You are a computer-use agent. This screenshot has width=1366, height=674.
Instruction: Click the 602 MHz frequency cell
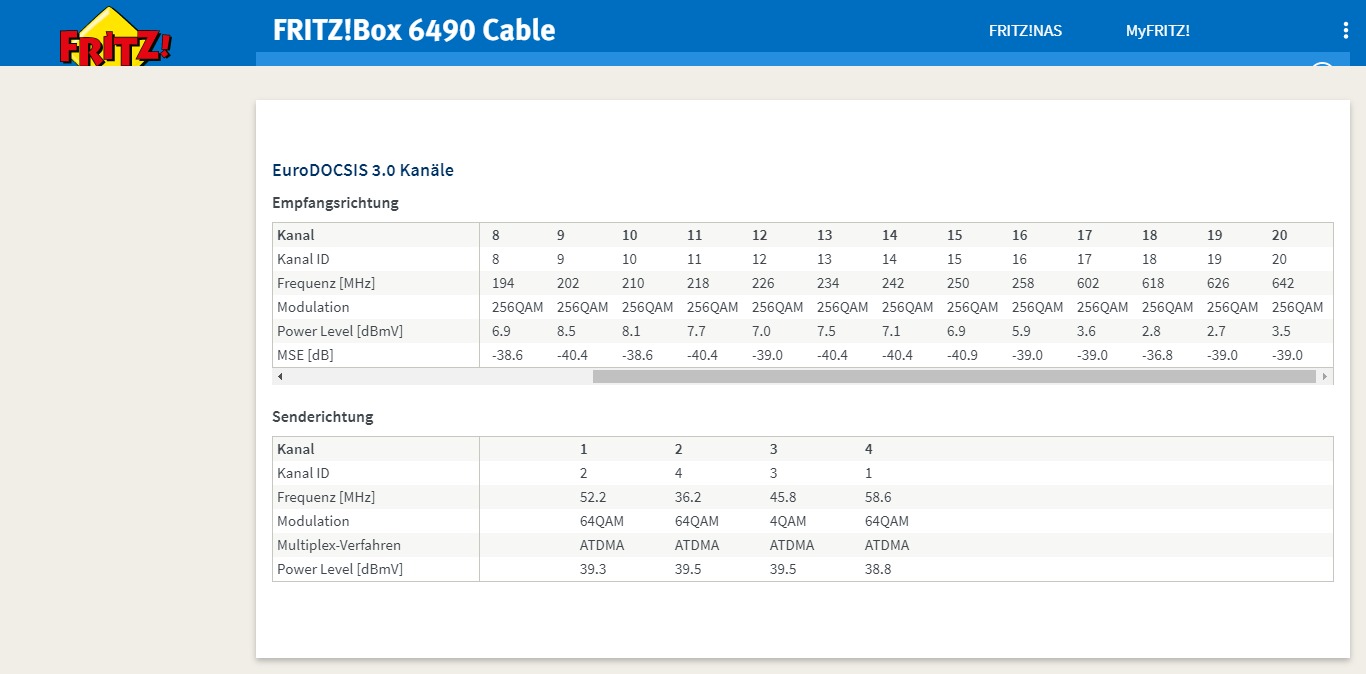[1088, 283]
